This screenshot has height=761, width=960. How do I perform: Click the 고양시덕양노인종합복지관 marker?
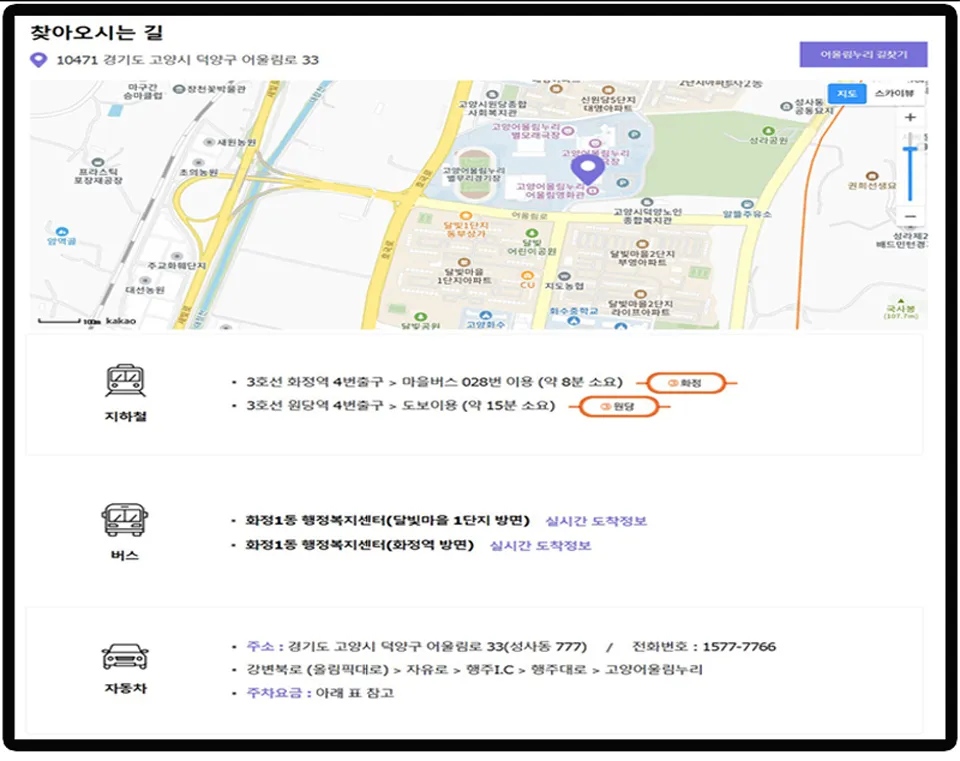[647, 202]
